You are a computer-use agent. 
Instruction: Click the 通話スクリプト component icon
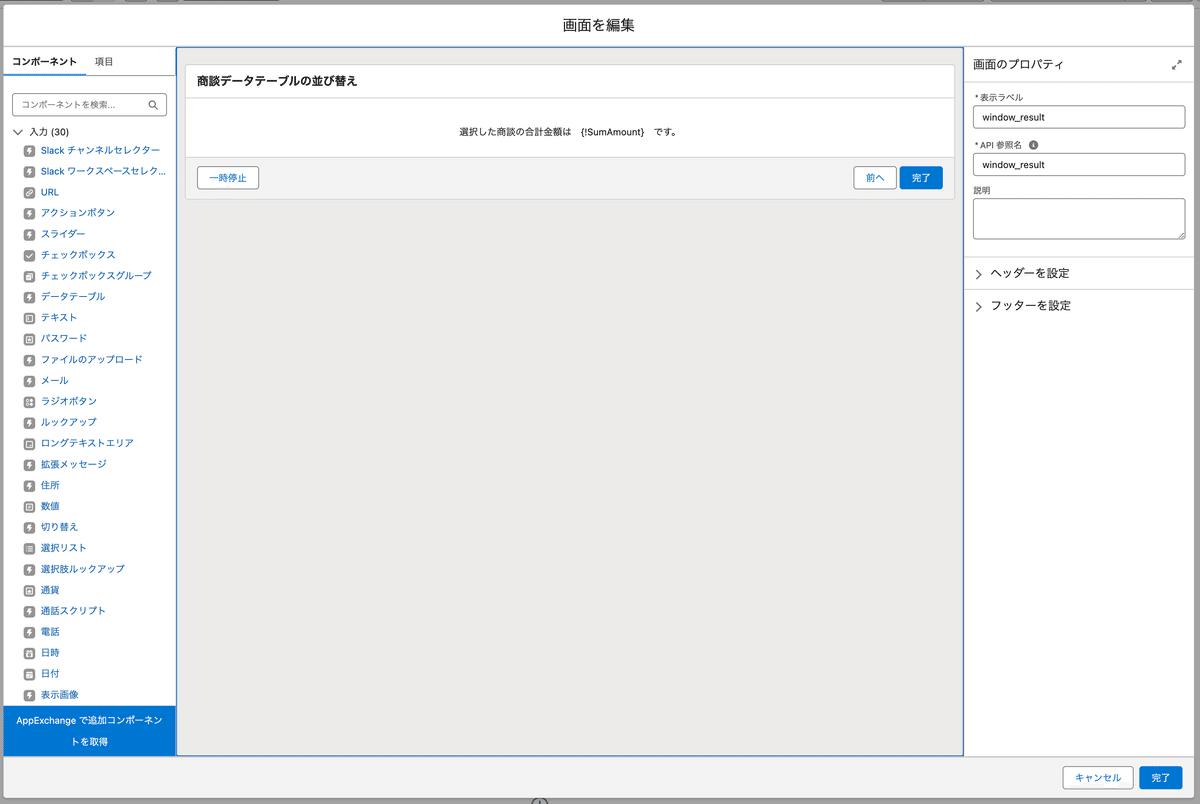coord(29,611)
